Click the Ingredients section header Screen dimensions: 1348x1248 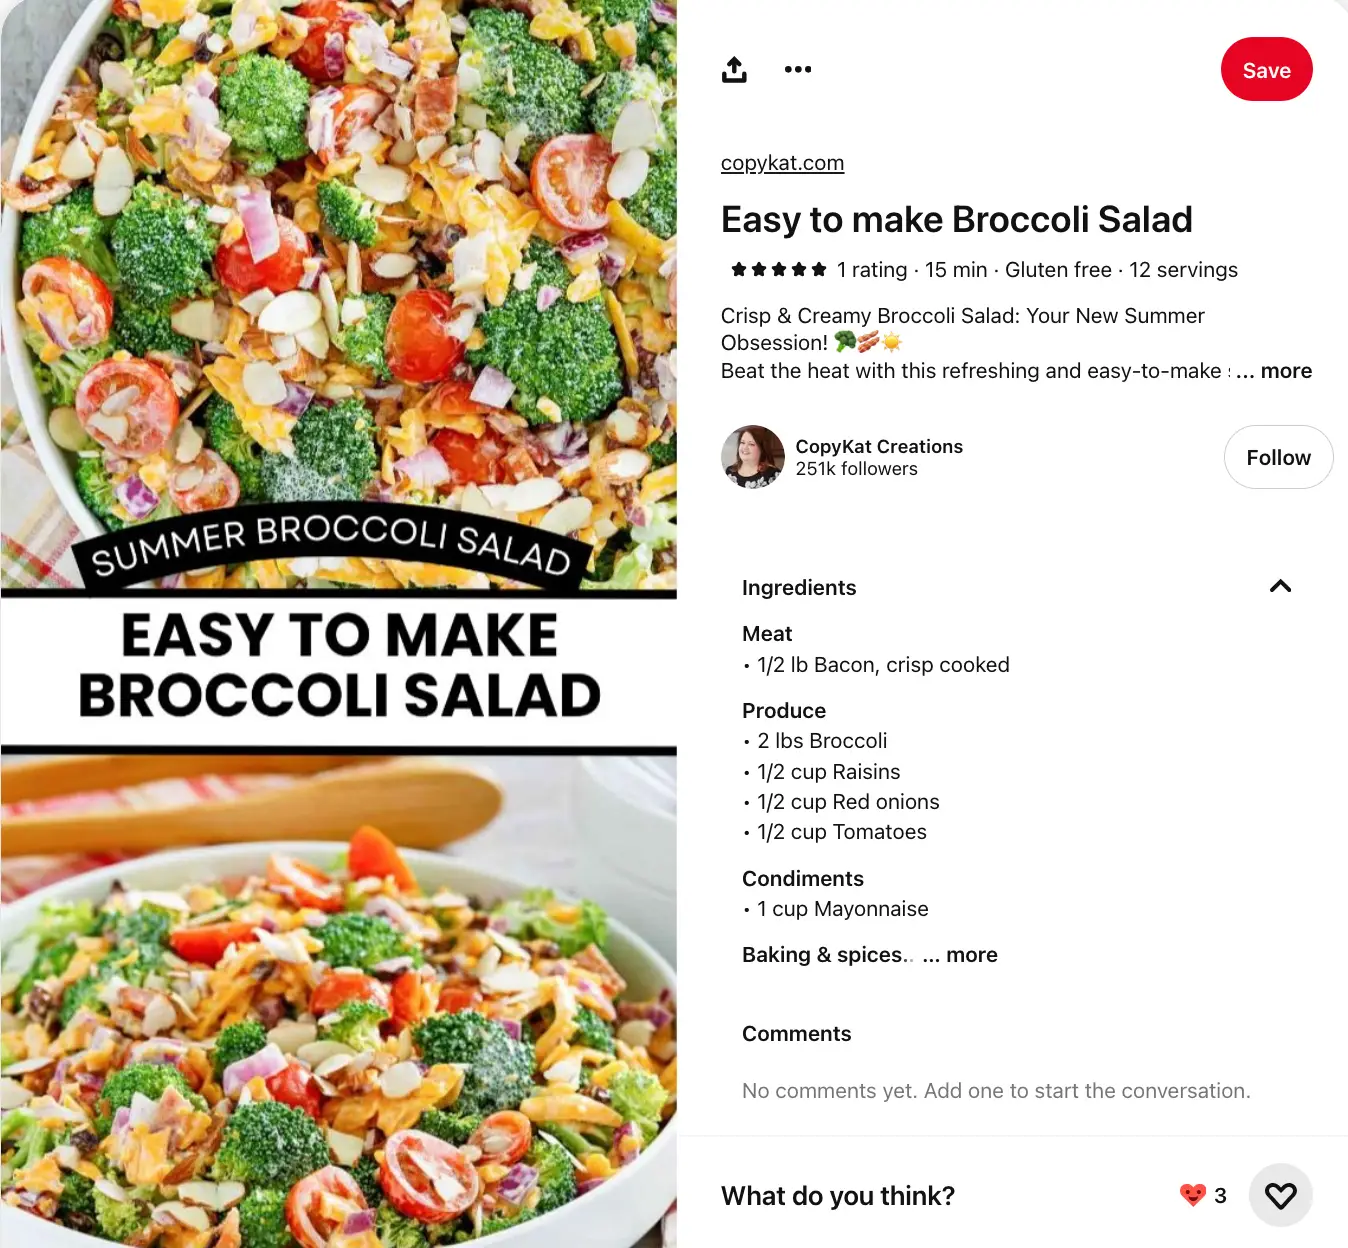coord(799,588)
